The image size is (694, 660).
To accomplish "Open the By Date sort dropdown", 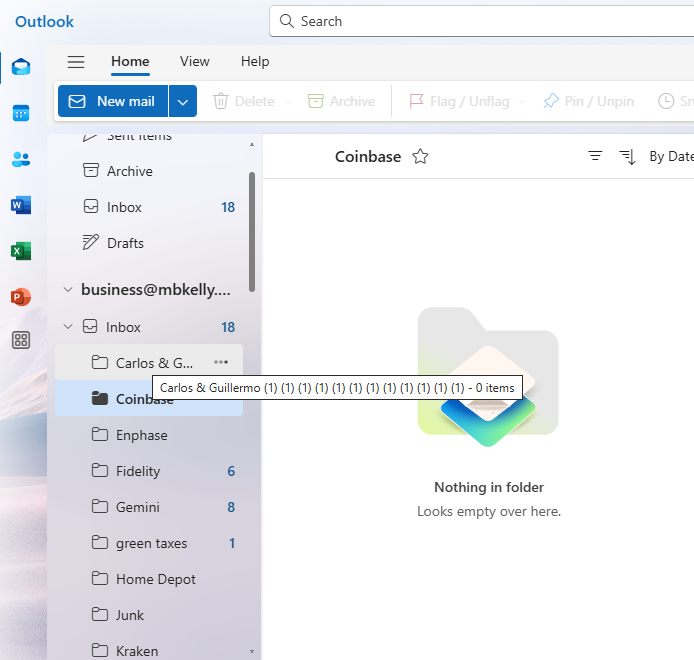I will point(671,157).
